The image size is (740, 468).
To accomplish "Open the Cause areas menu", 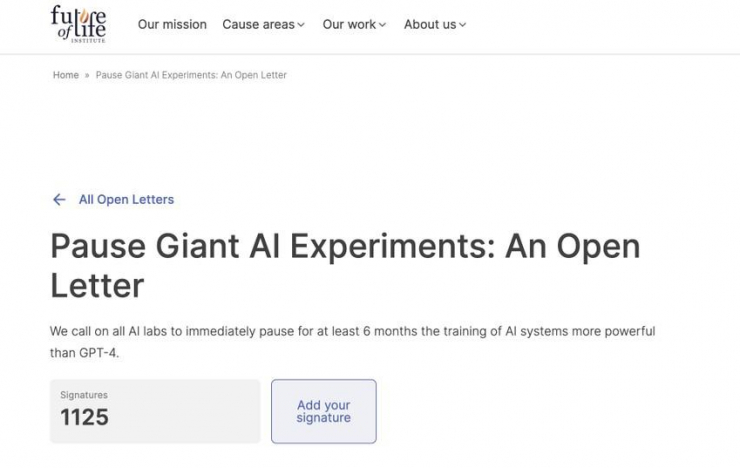I will (x=263, y=25).
